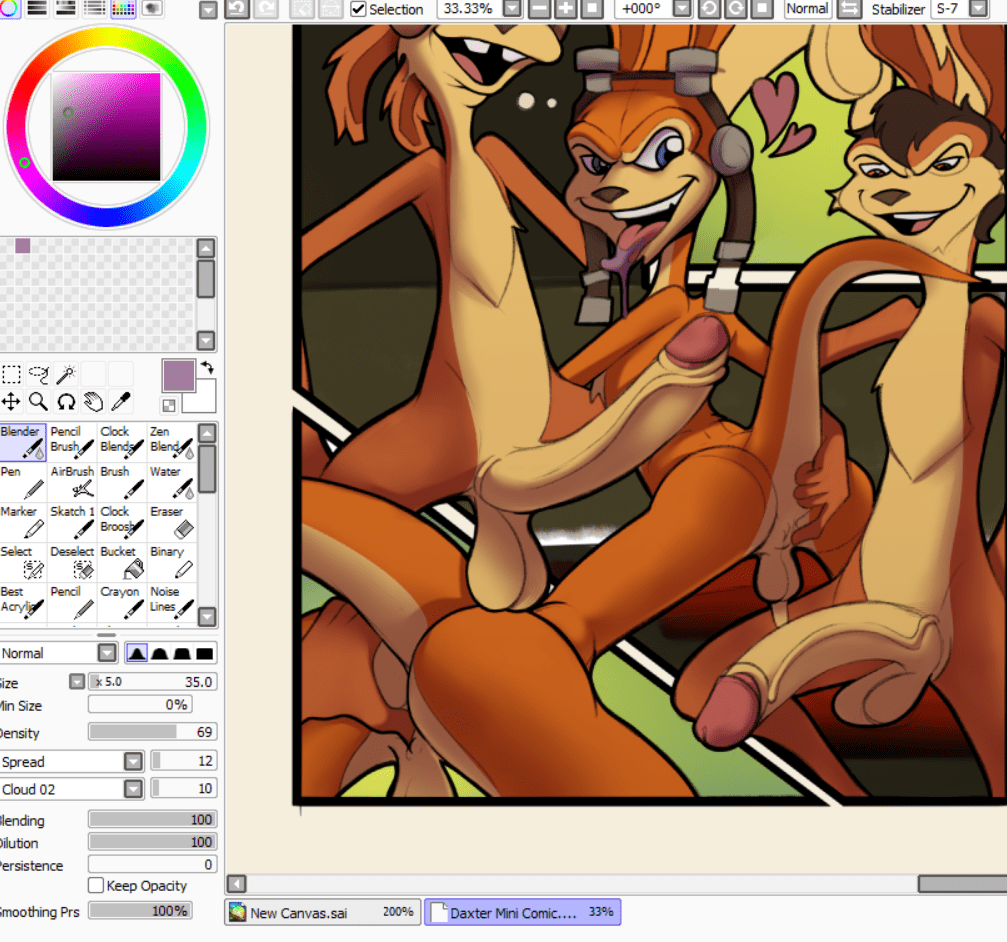The height and width of the screenshot is (942, 1007).
Task: Open the Cloud 02 texture dropdown
Action: coord(132,789)
